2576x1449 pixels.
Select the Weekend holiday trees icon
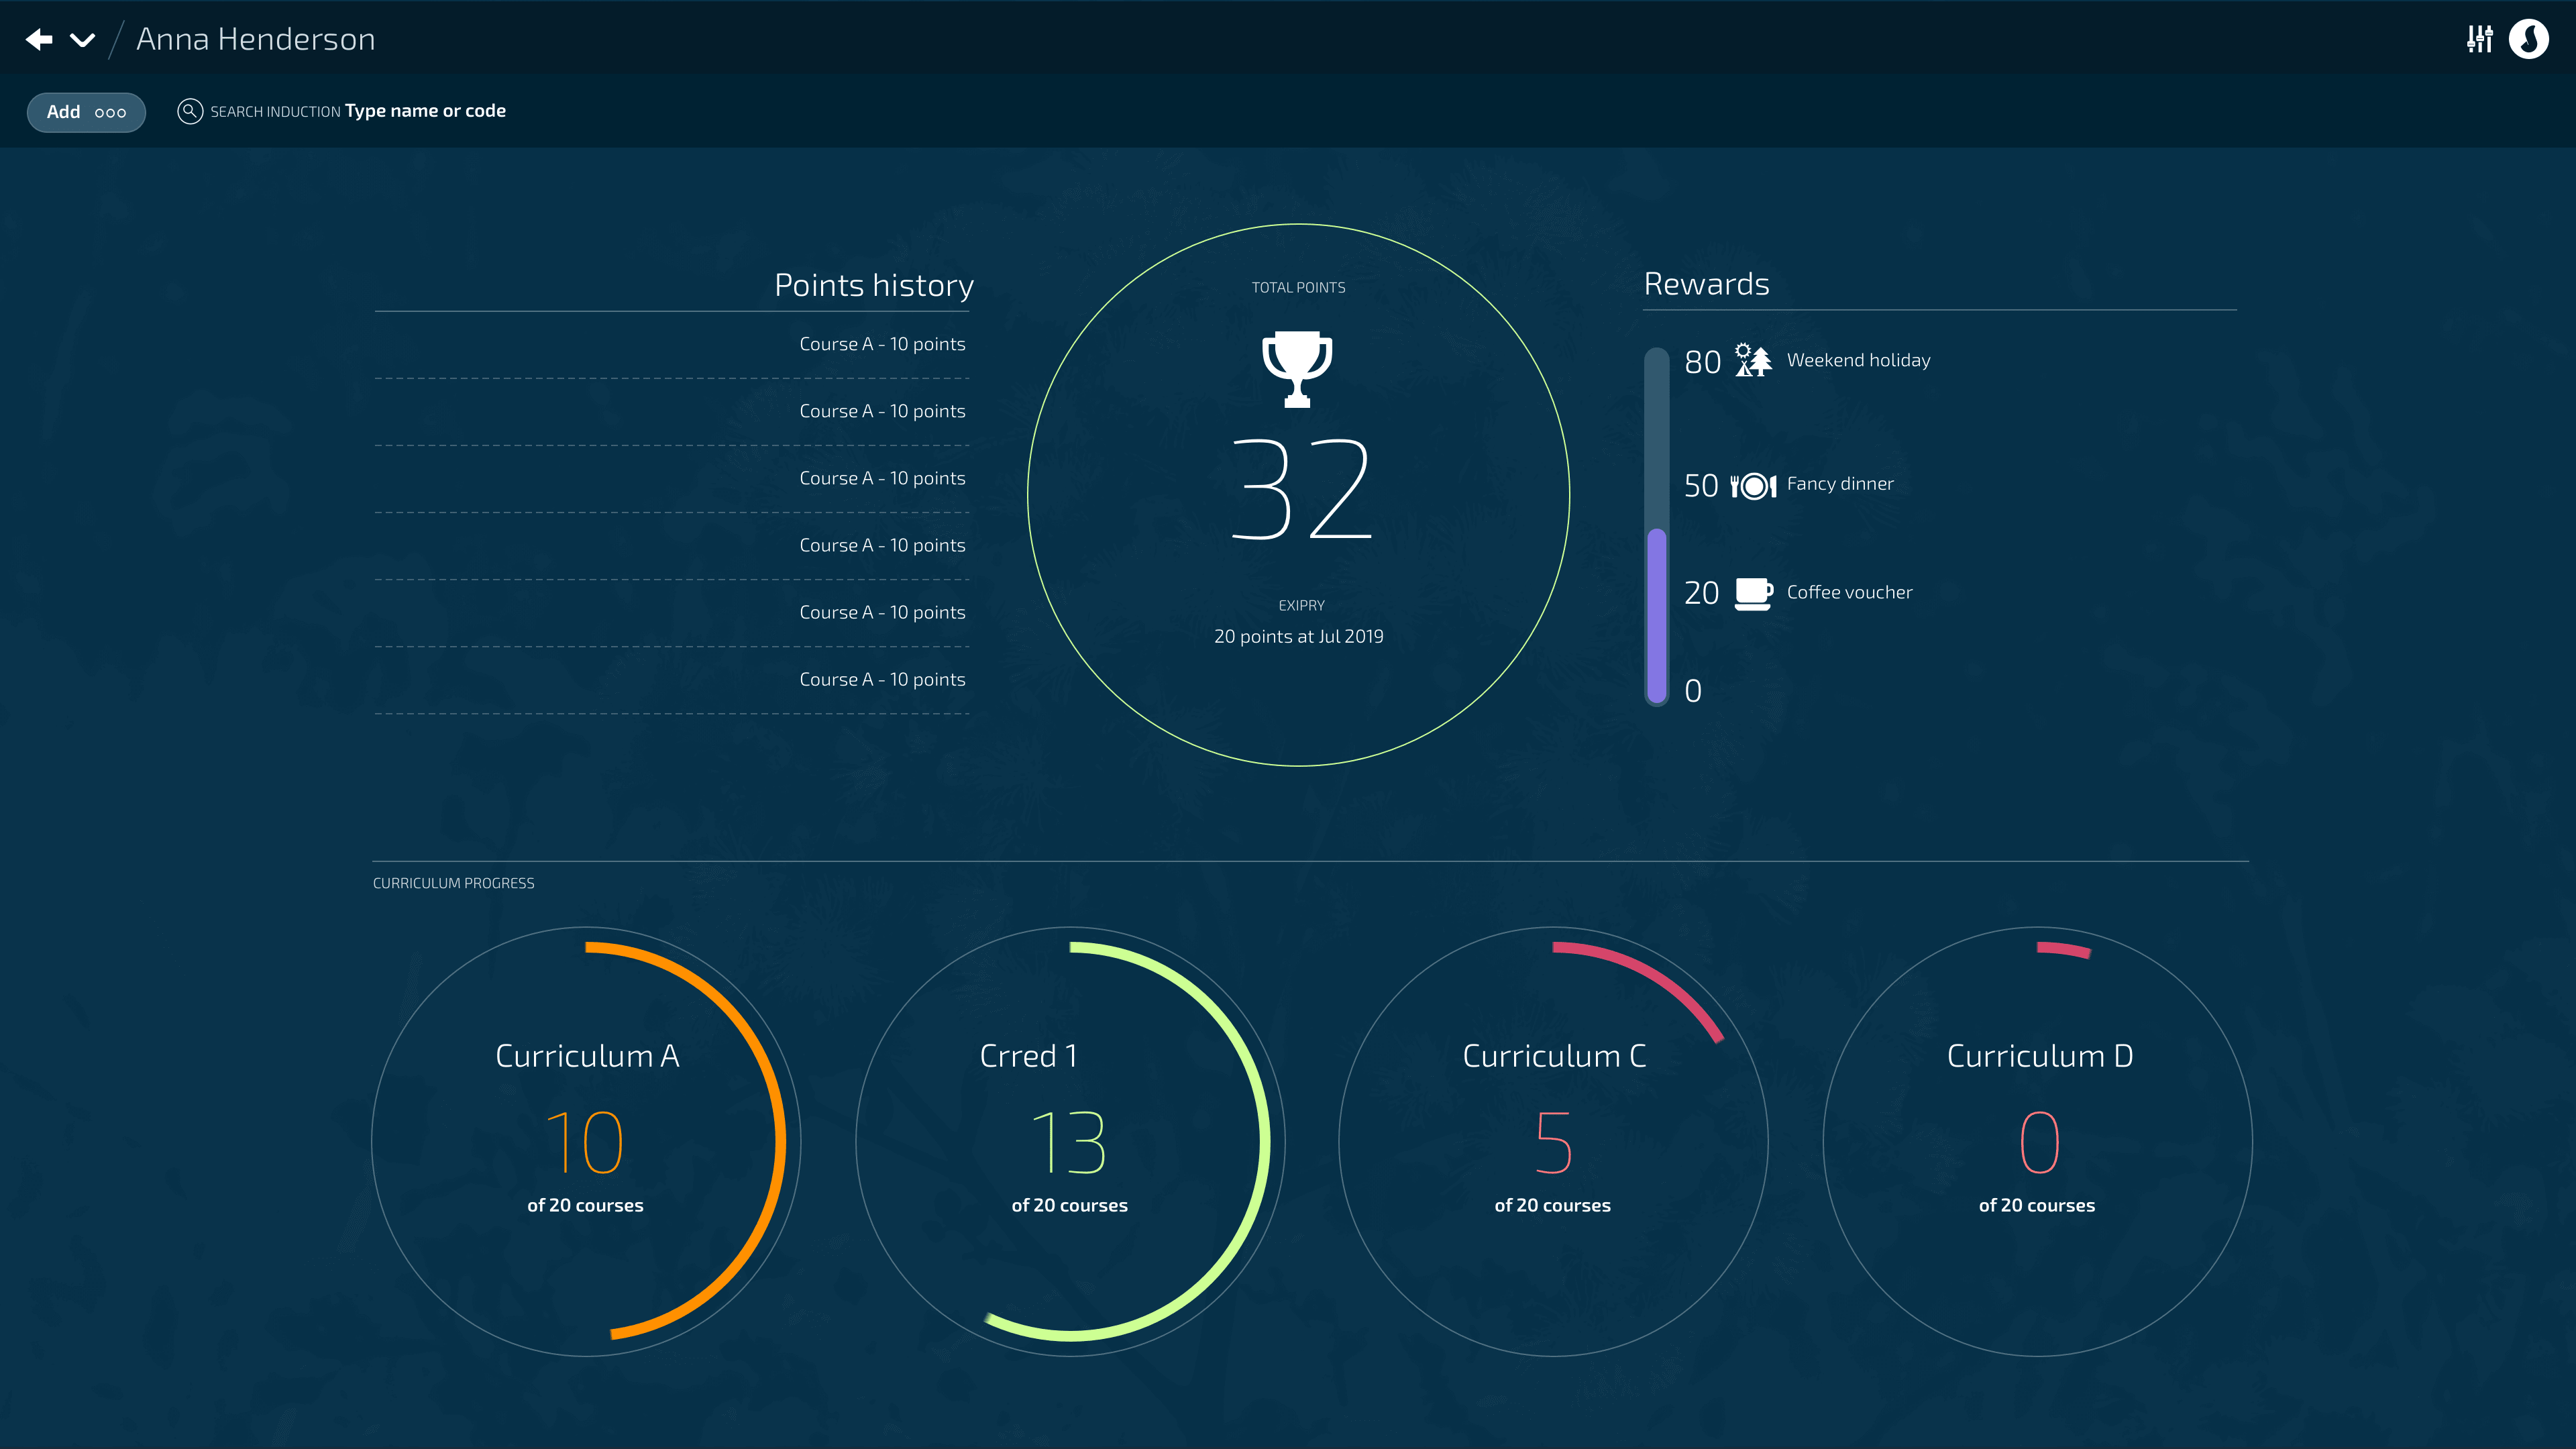[x=1753, y=360]
